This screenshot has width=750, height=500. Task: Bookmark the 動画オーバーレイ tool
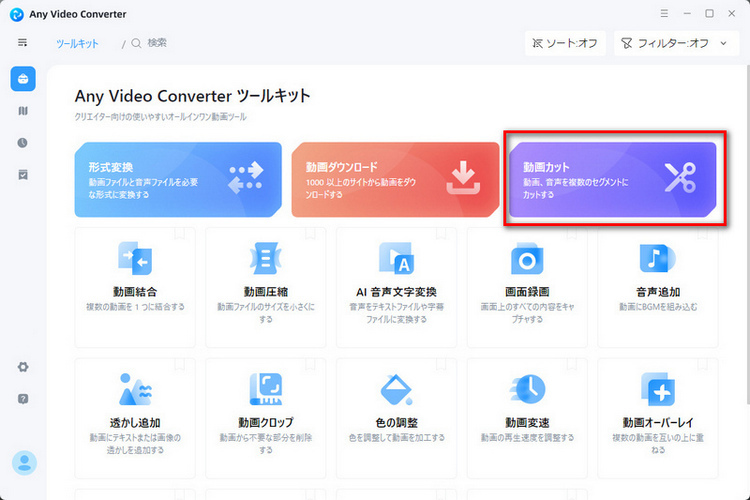[x=702, y=365]
